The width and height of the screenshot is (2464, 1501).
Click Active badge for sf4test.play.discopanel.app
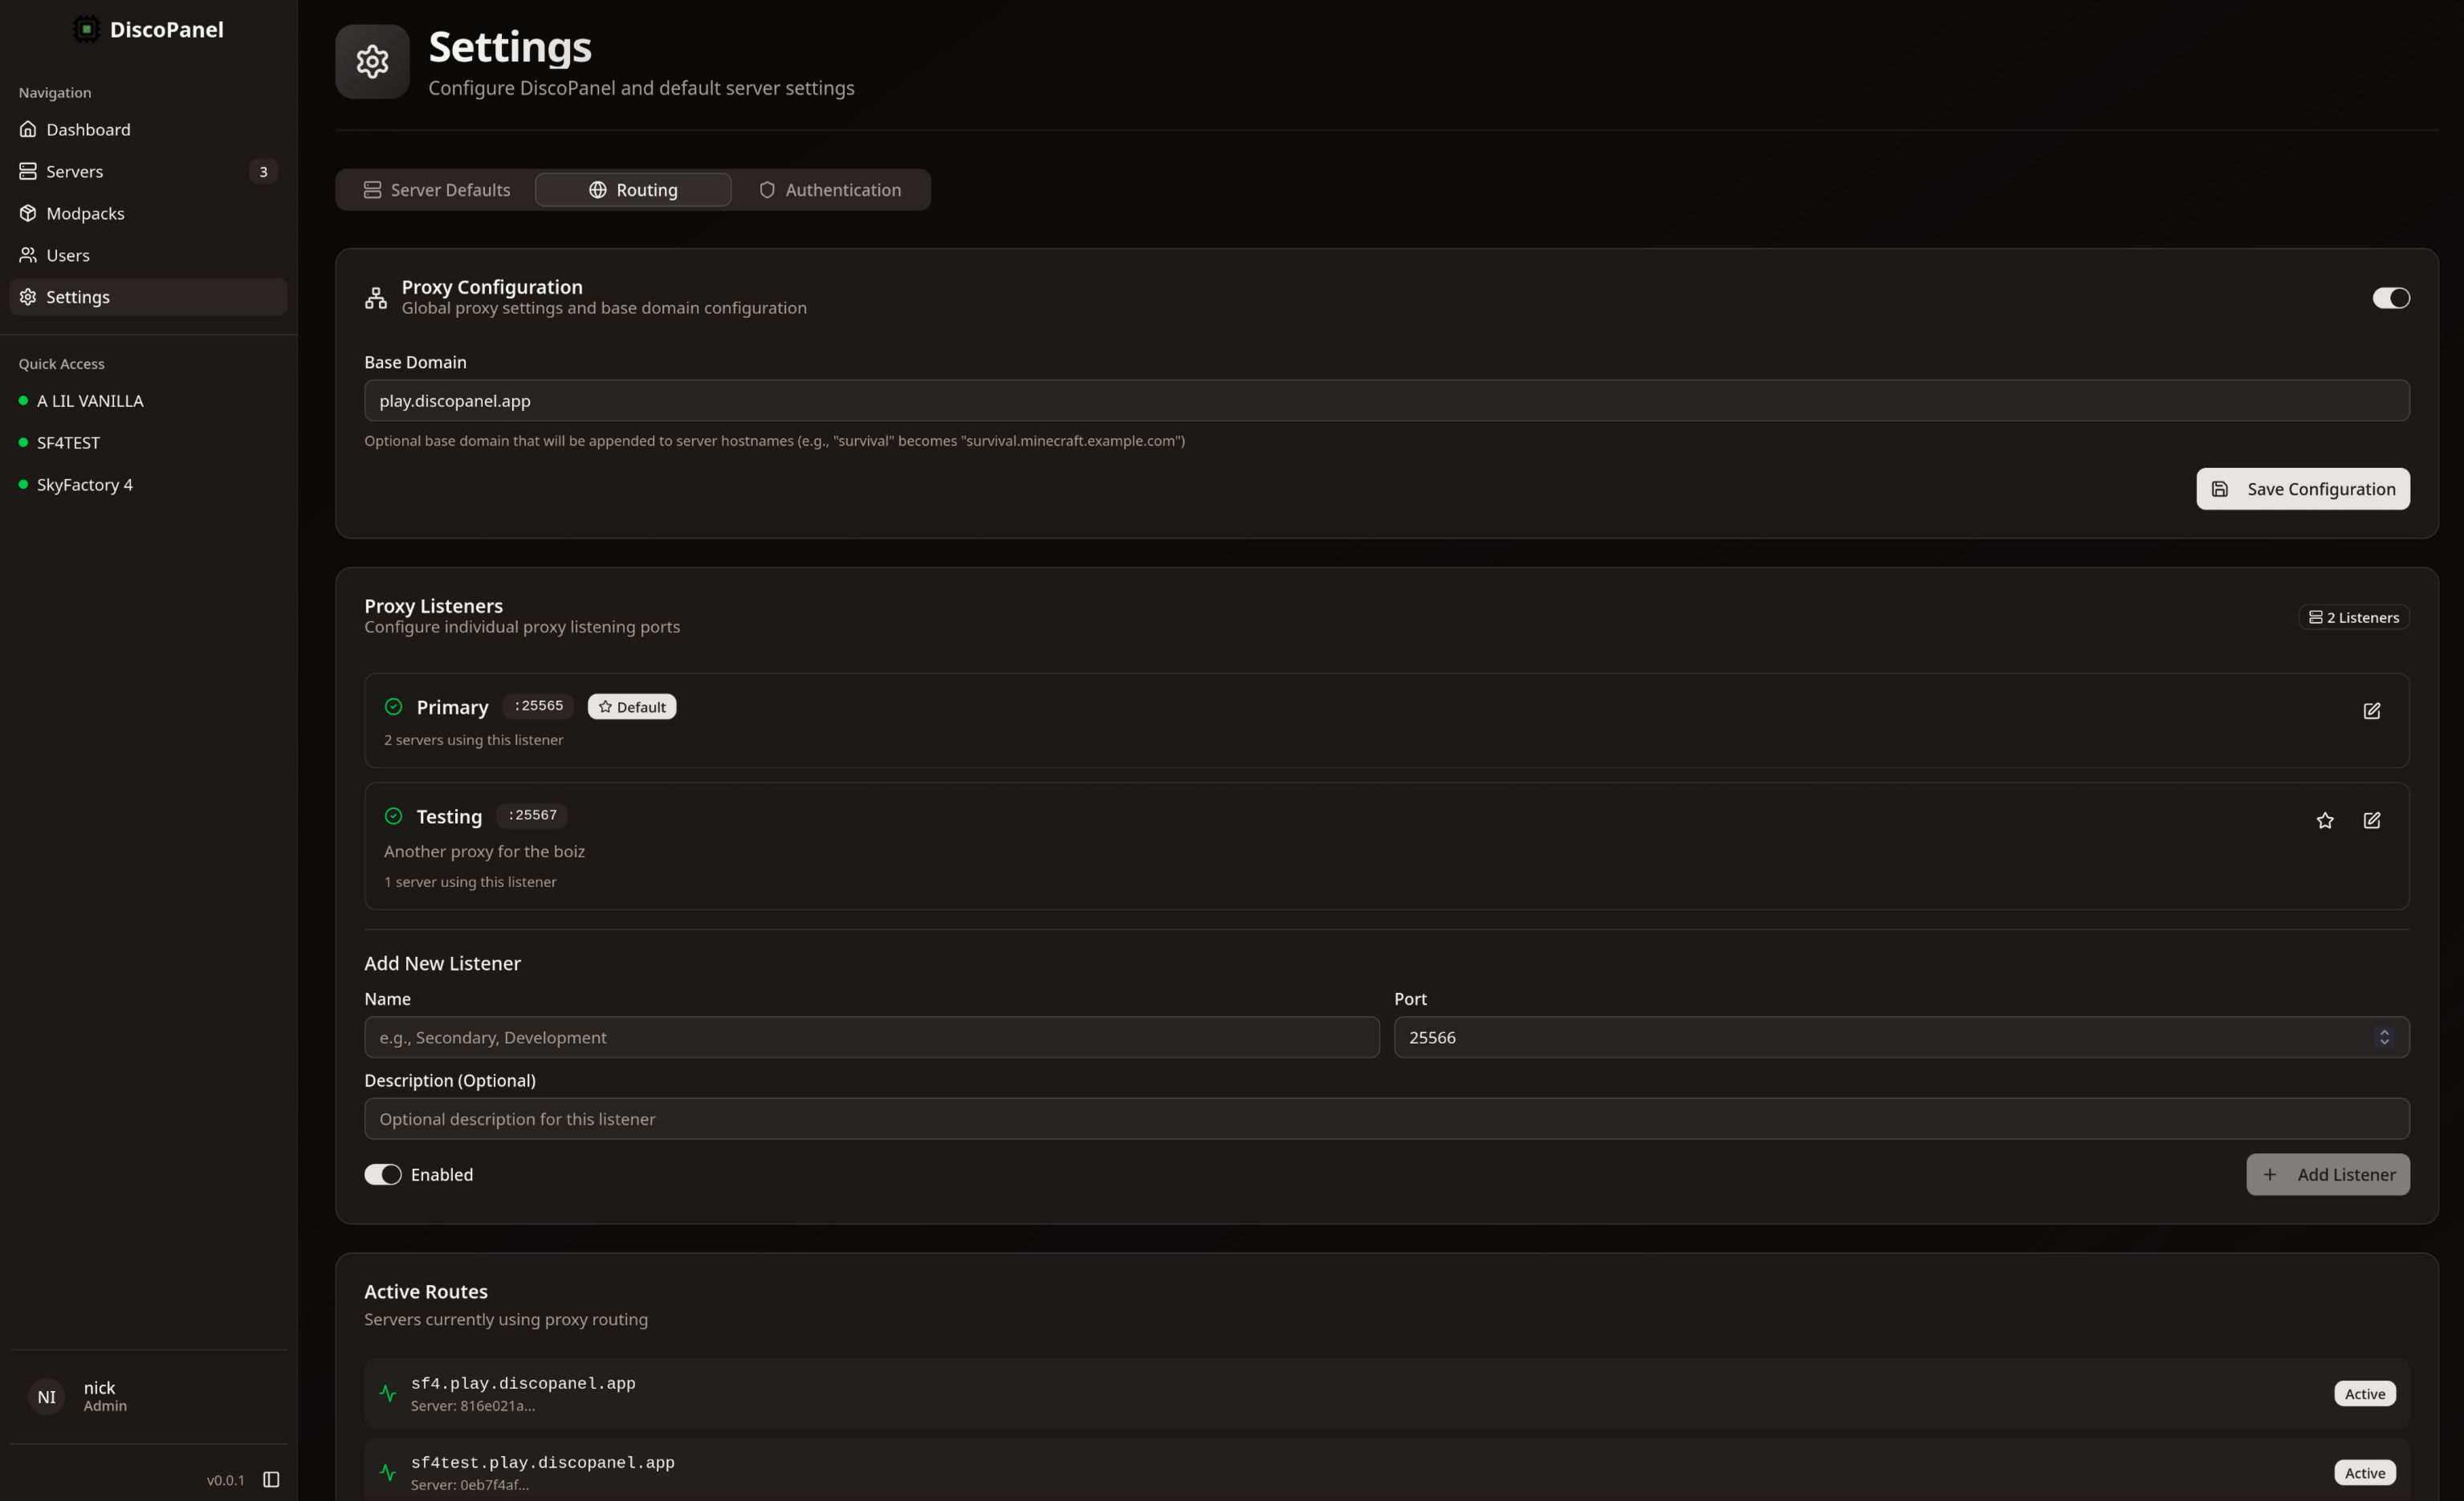tap(2365, 1473)
